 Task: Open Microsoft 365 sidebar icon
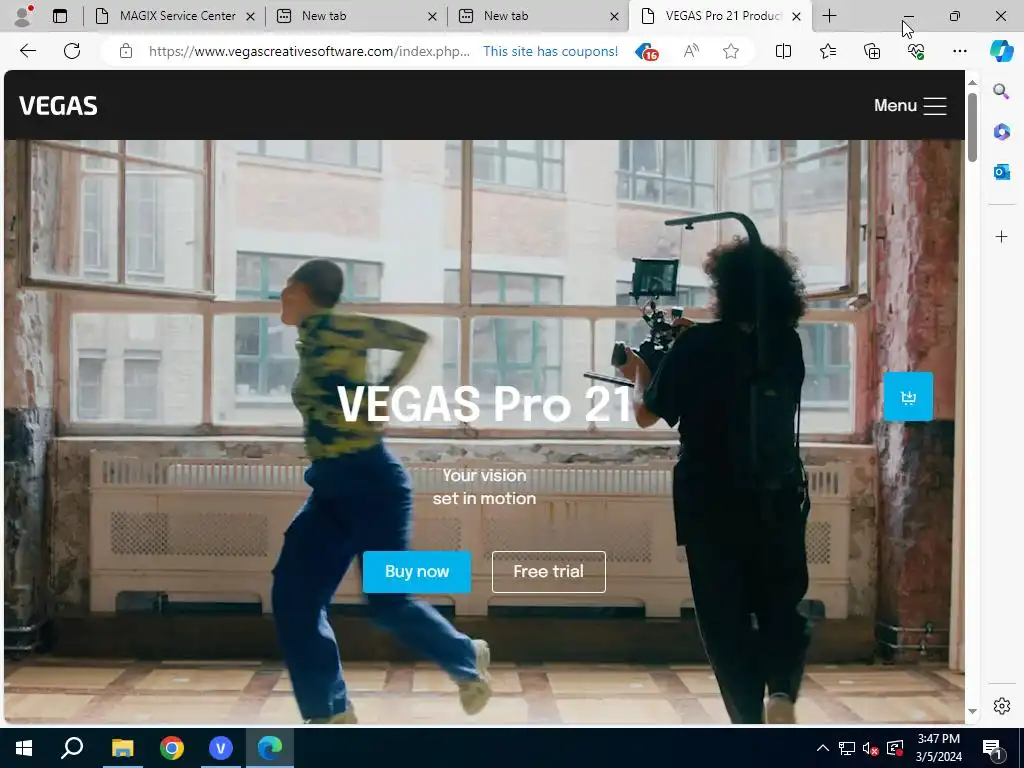point(1001,131)
